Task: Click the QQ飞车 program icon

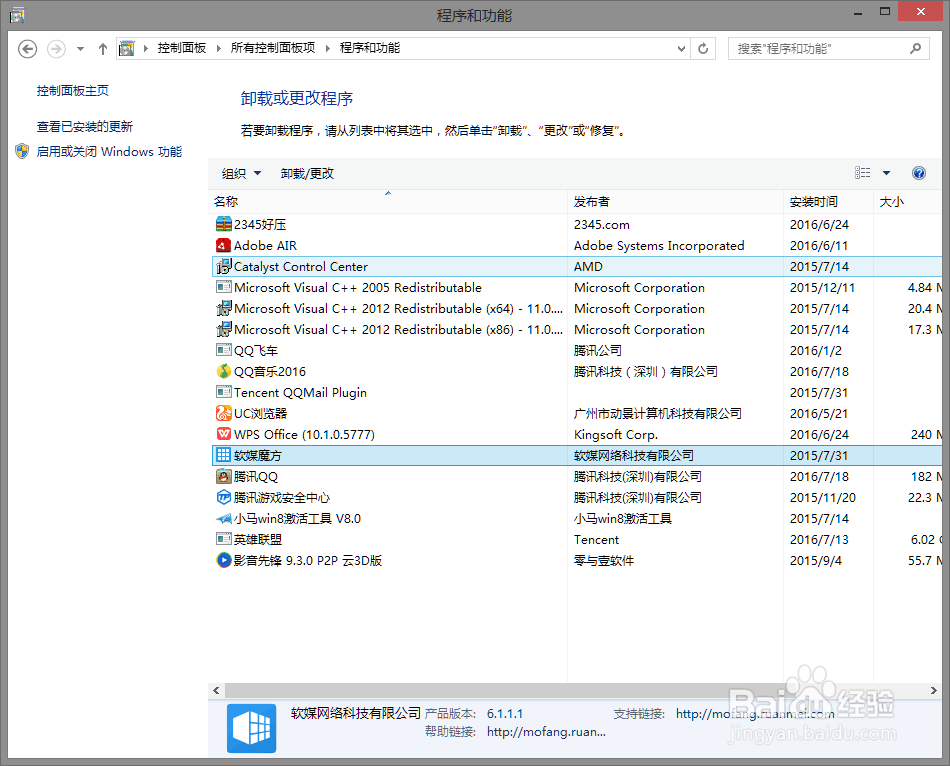Action: click(x=224, y=350)
